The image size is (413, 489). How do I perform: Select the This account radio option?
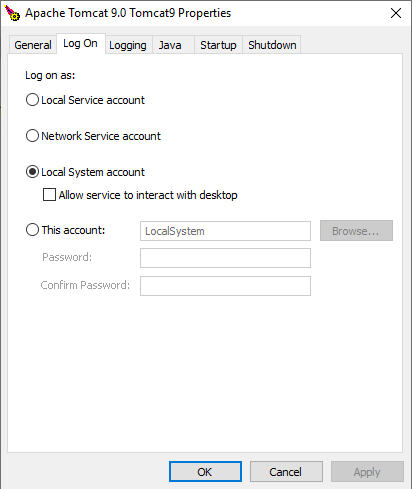click(x=32, y=230)
